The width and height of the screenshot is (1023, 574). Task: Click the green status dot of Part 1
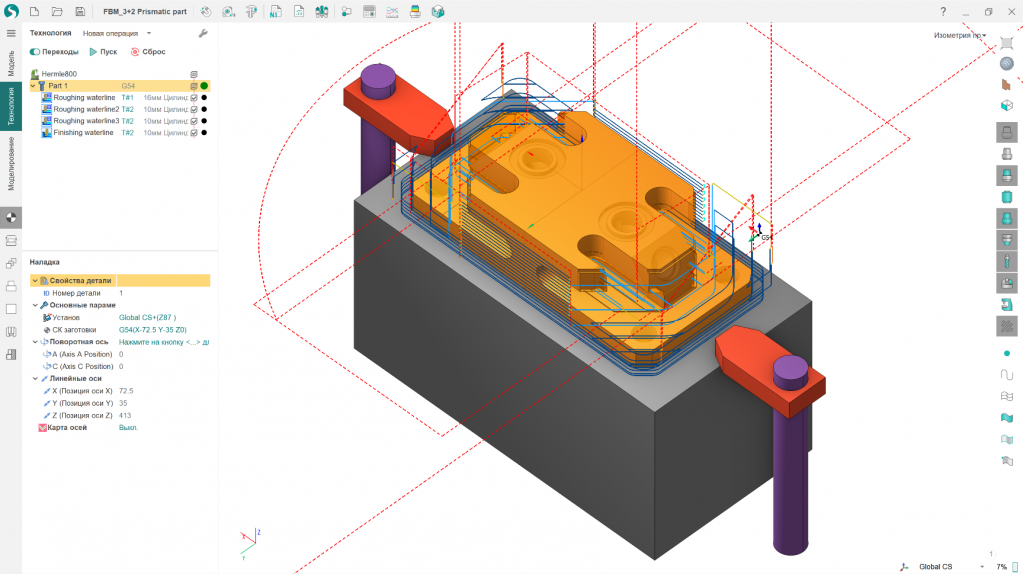click(204, 86)
